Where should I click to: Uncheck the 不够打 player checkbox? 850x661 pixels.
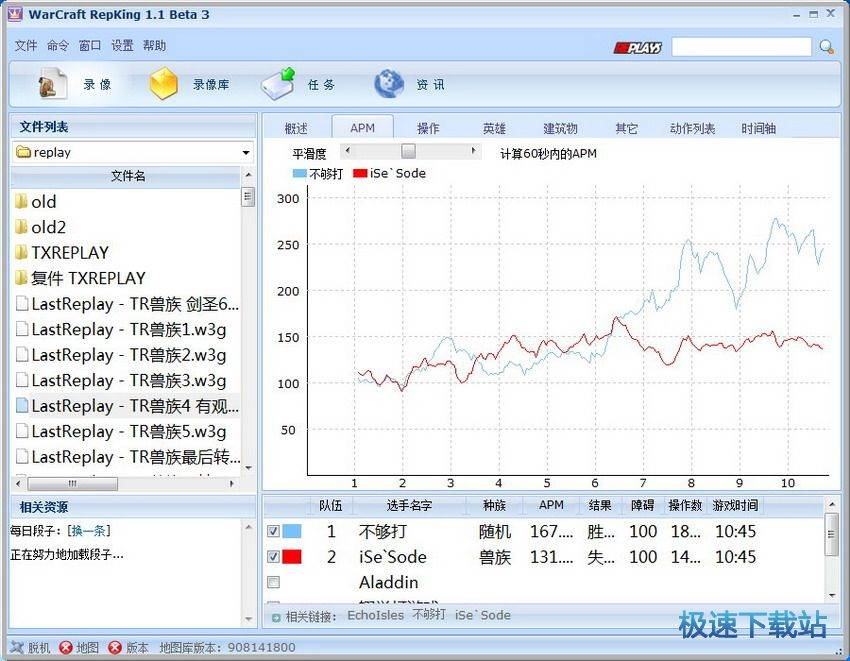click(x=273, y=532)
